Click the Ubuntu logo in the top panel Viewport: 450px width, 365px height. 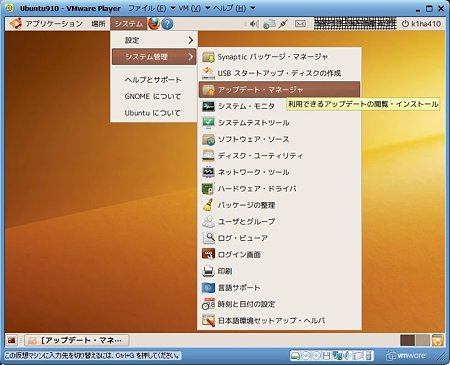[x=16, y=24]
